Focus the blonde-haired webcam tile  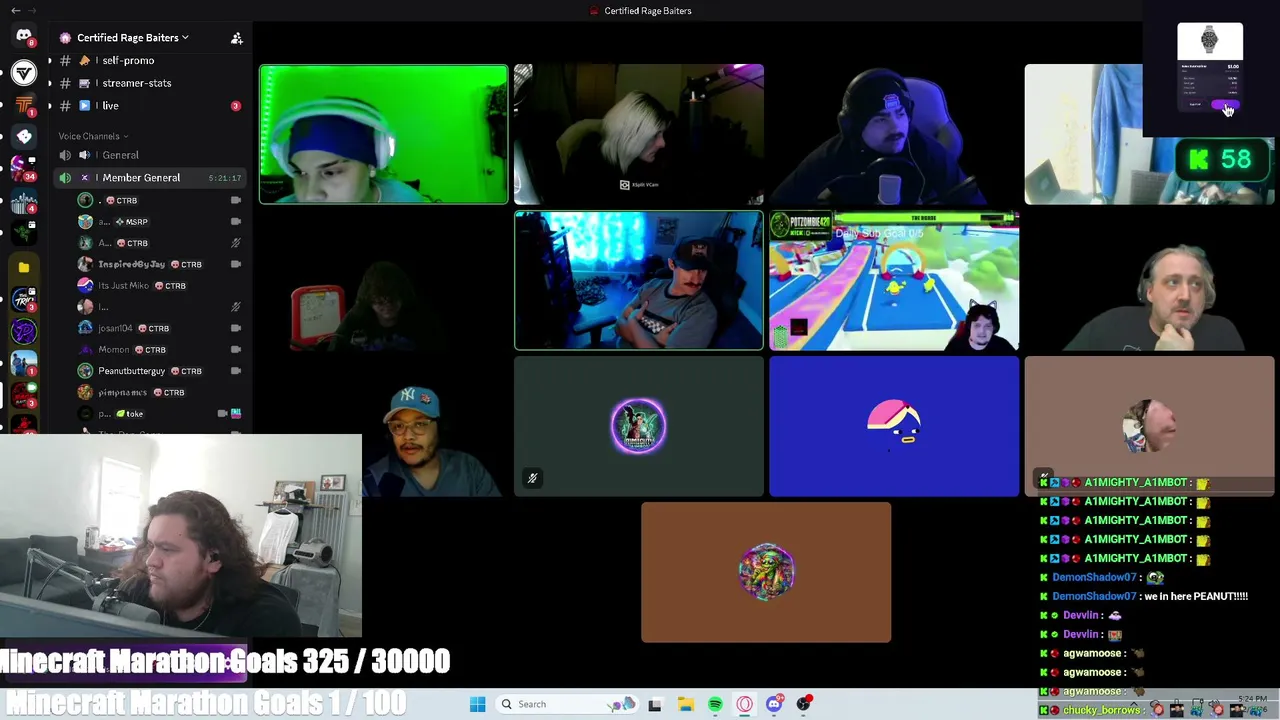(639, 134)
